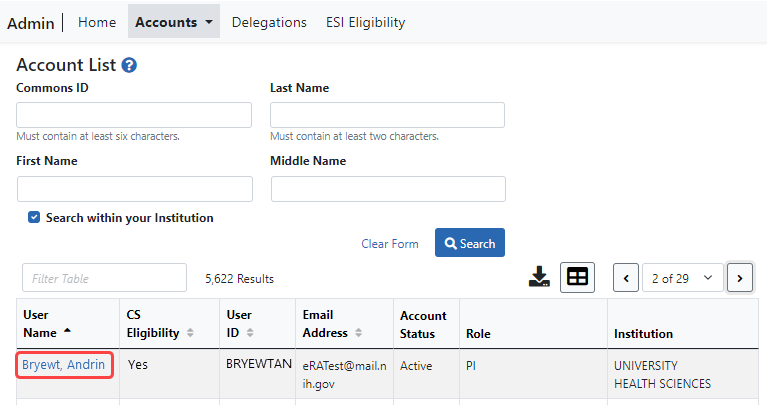Uncheck Search within your Institution
Viewport: 768px width, 405px height.
pos(34,217)
